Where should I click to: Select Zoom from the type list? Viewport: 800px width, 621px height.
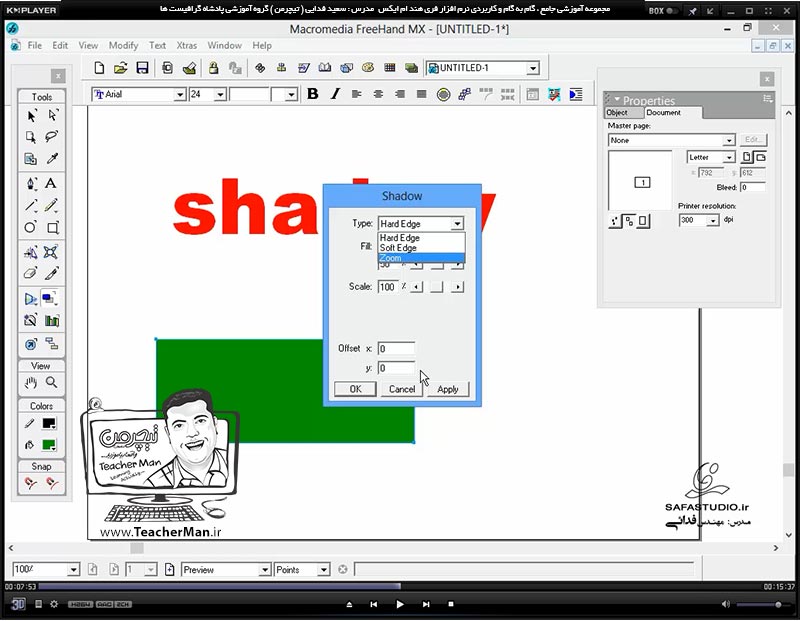point(421,258)
